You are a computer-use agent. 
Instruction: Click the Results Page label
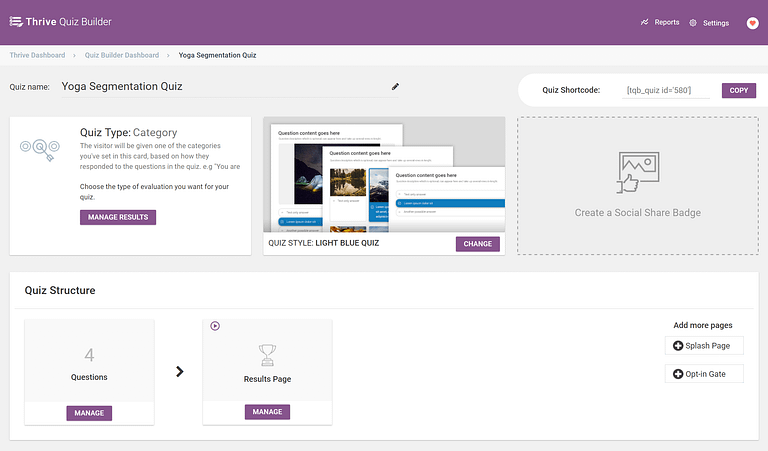(267, 379)
